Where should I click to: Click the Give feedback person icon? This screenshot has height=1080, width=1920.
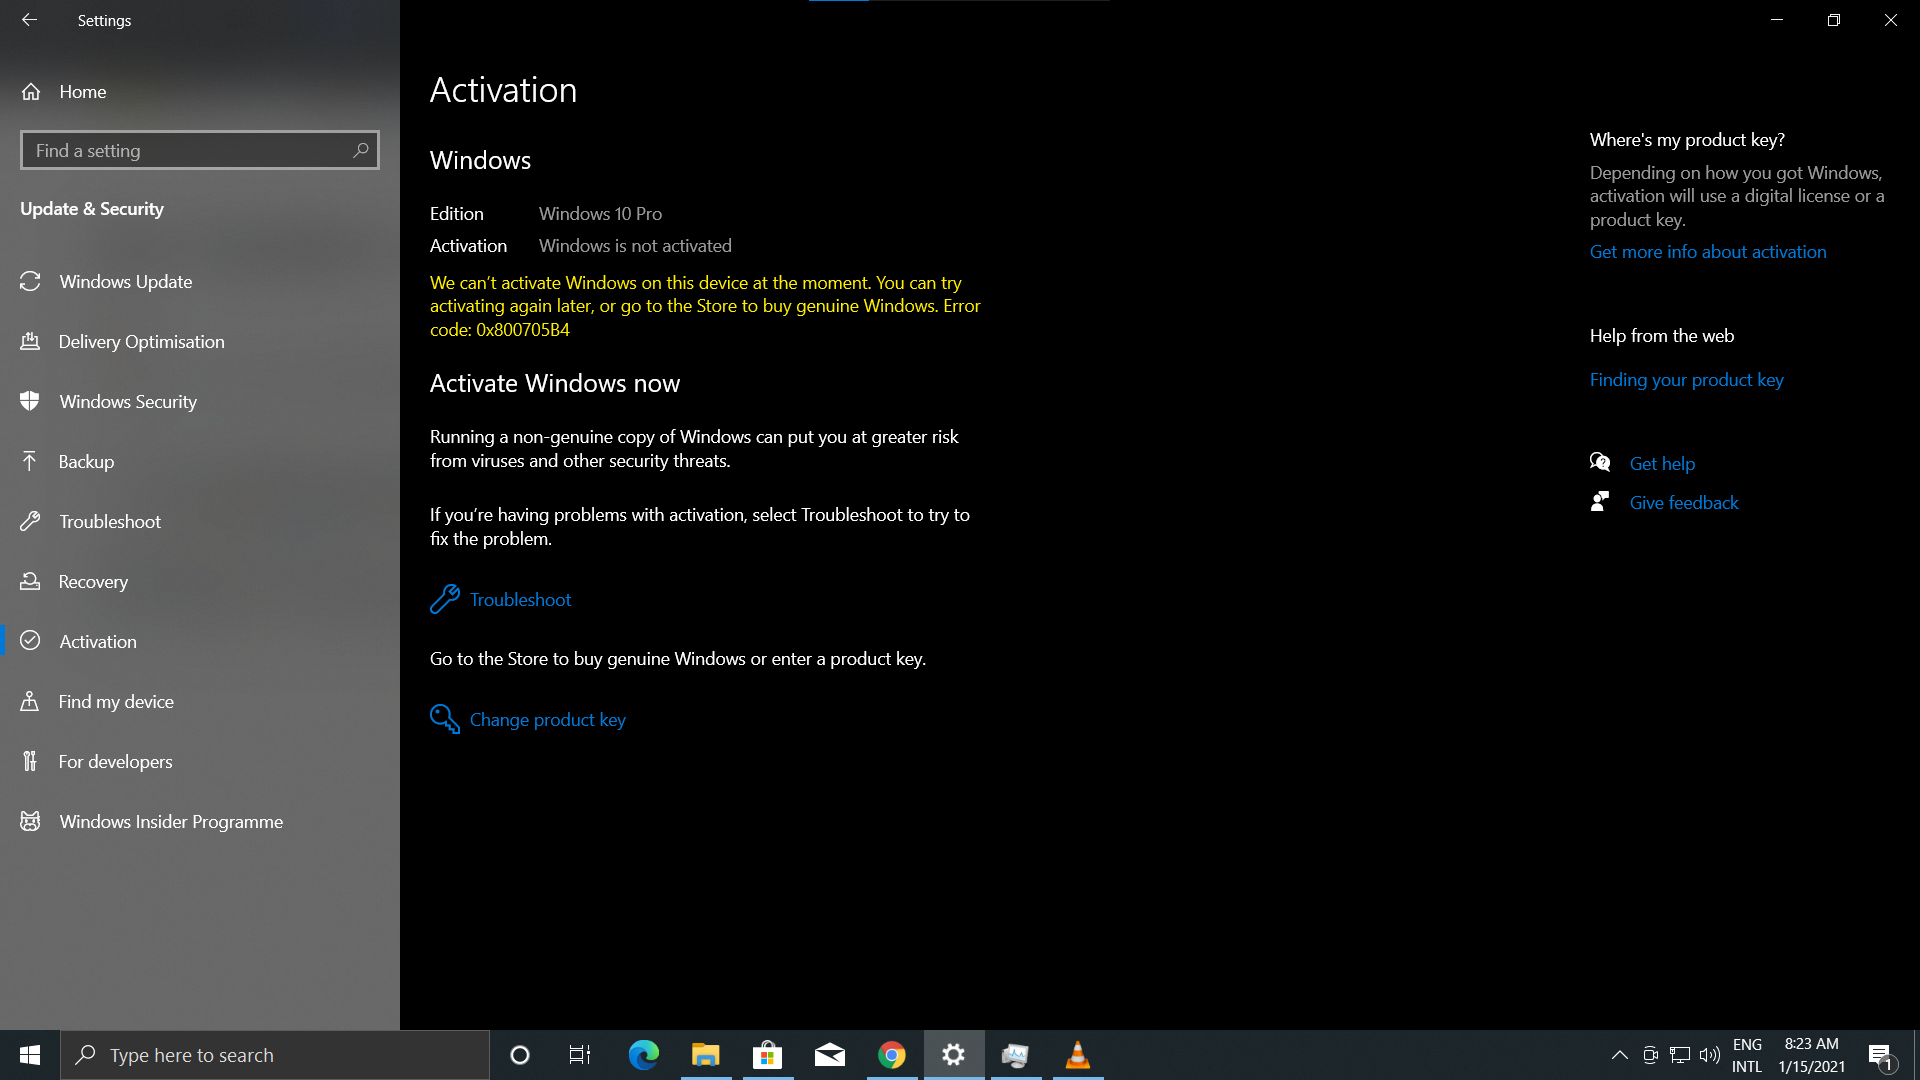tap(1600, 501)
